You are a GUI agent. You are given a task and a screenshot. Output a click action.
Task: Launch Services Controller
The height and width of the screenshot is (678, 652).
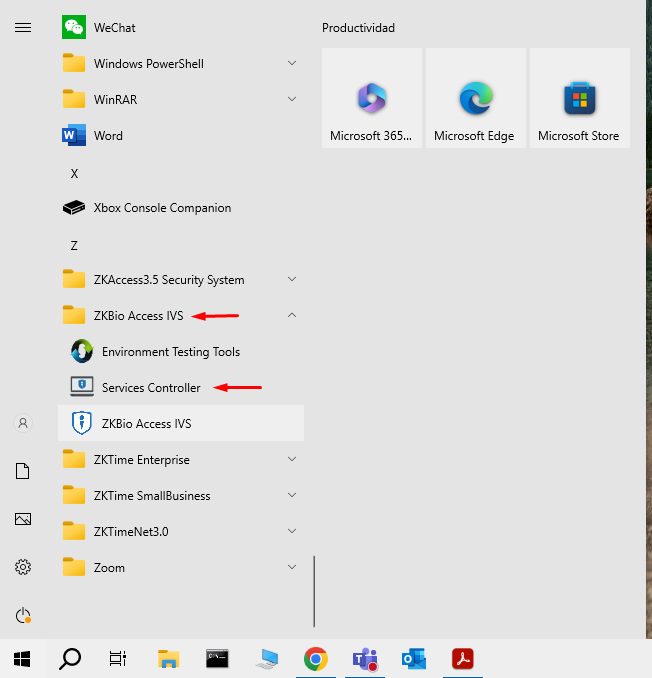181,387
